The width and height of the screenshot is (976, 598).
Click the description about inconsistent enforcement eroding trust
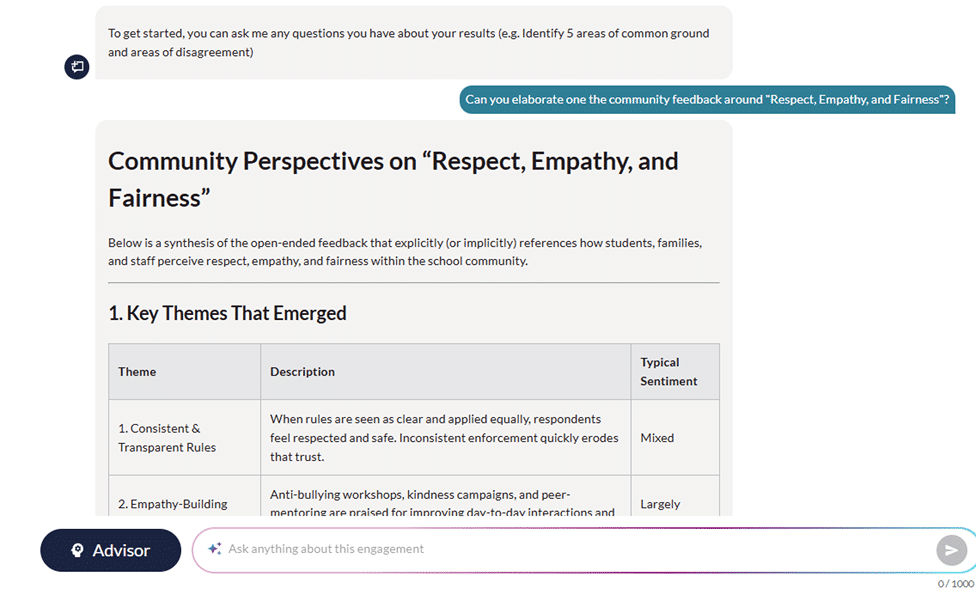tap(444, 438)
